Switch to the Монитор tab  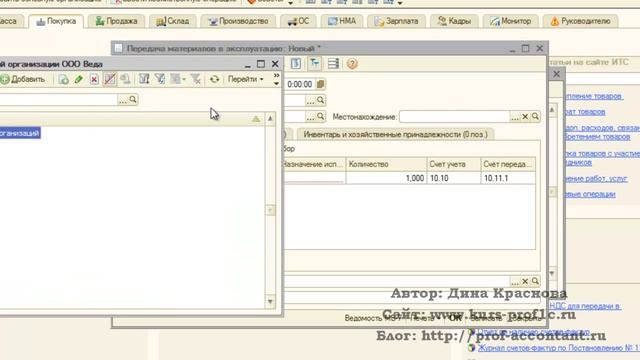pos(511,21)
